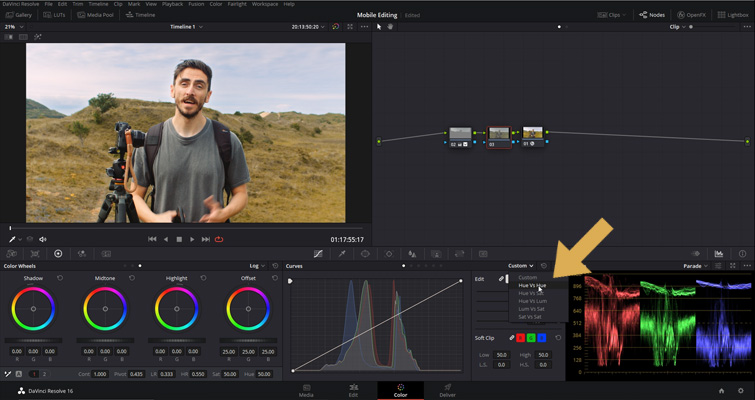Switch to the Deliver page tab

[447, 390]
